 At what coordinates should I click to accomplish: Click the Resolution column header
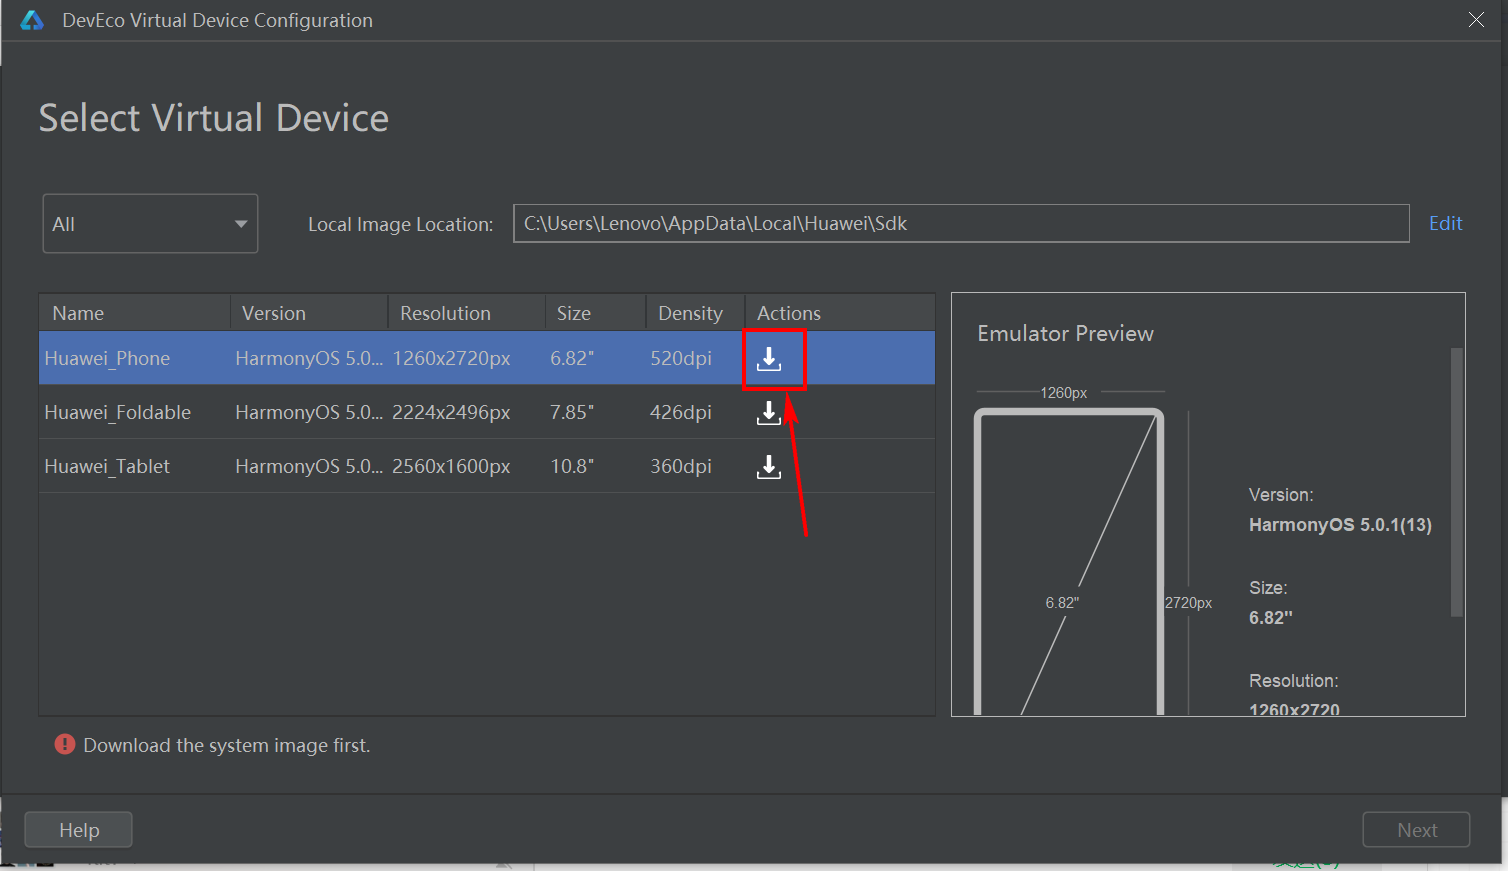click(x=445, y=313)
